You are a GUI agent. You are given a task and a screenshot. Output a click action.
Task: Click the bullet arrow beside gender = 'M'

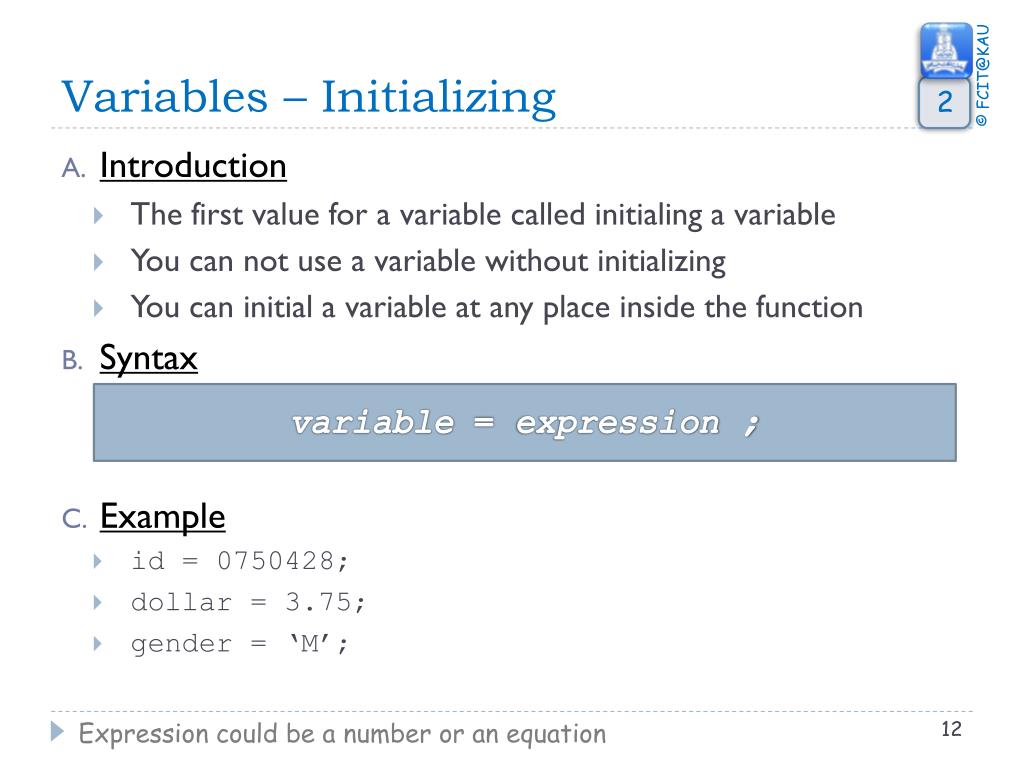click(98, 643)
